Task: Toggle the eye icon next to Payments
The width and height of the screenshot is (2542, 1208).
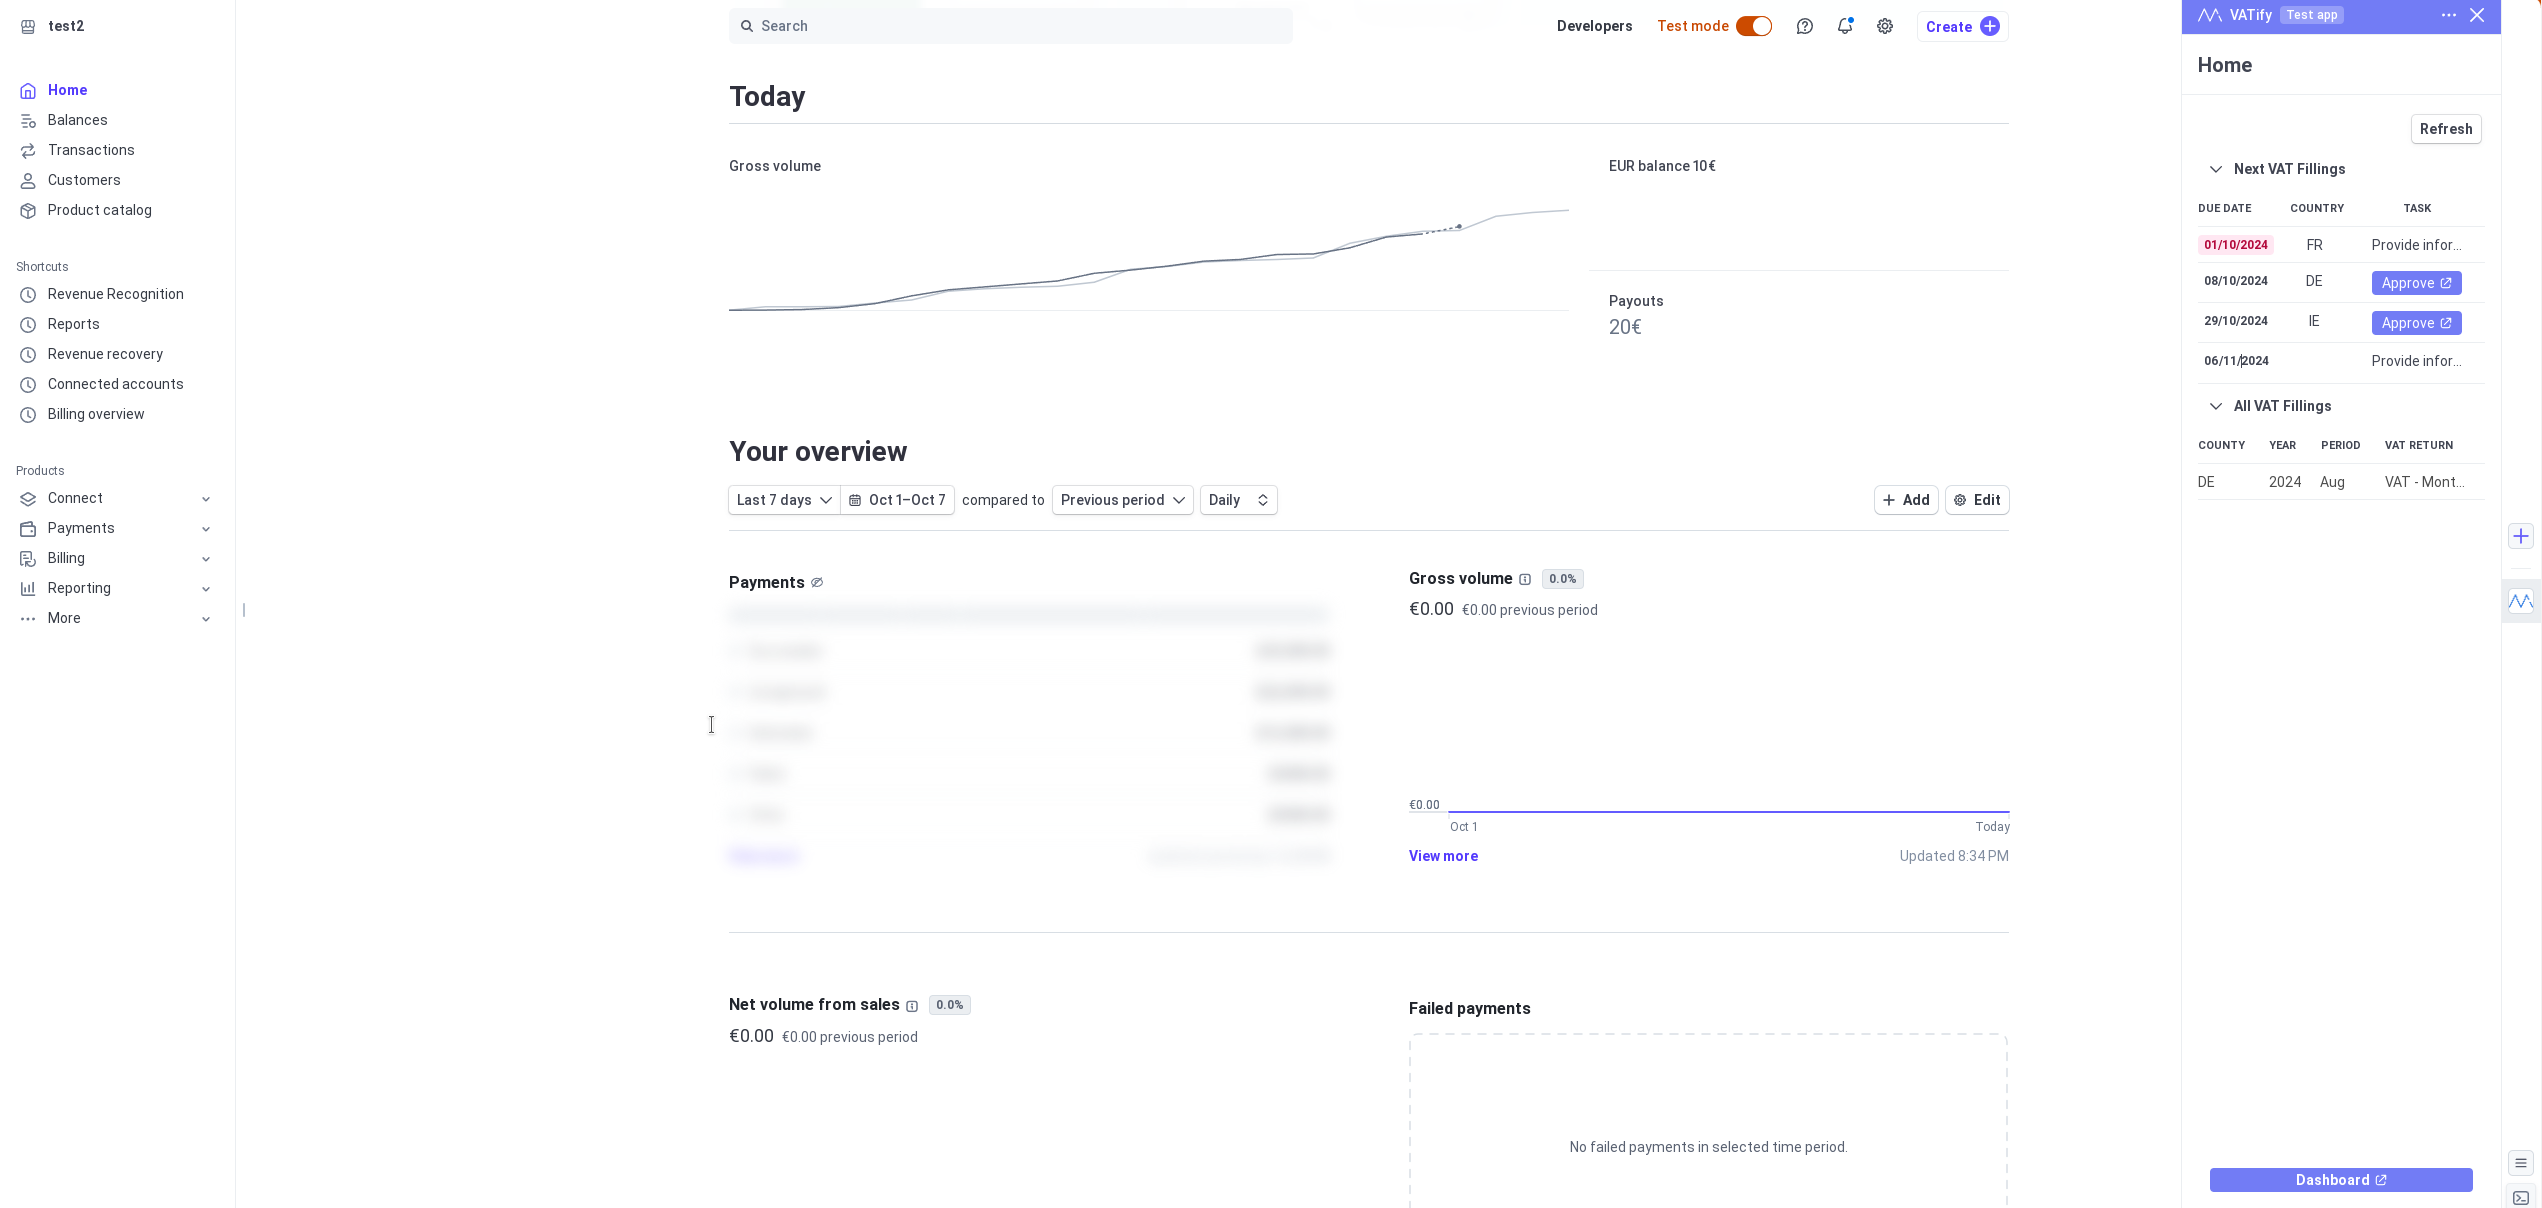Action: 817,582
